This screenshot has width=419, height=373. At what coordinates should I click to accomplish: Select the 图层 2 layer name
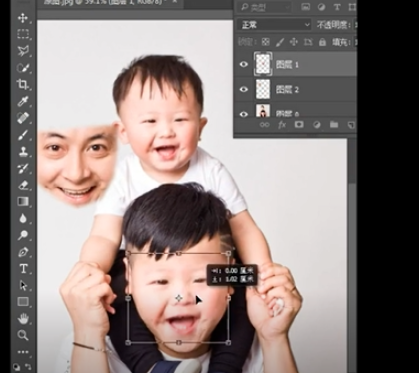click(x=287, y=89)
